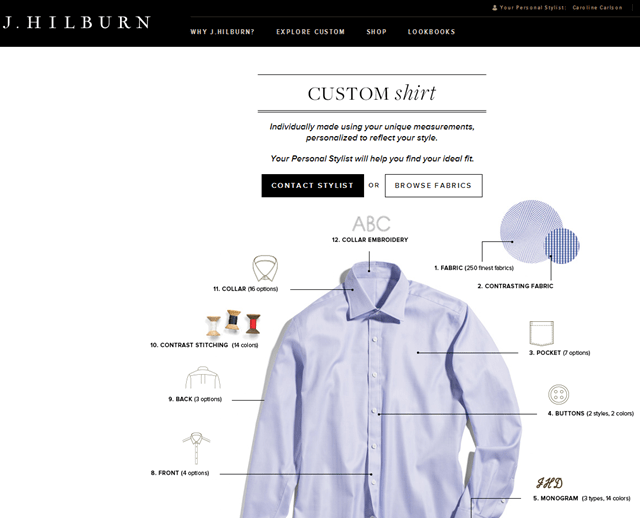This screenshot has height=518, width=640.
Task: Click the person icon beside Your Personal Stylist
Action: click(495, 7)
